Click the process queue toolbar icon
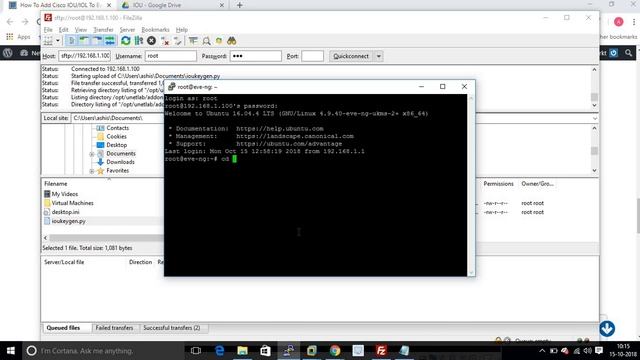The image size is (640, 360). coord(139,41)
